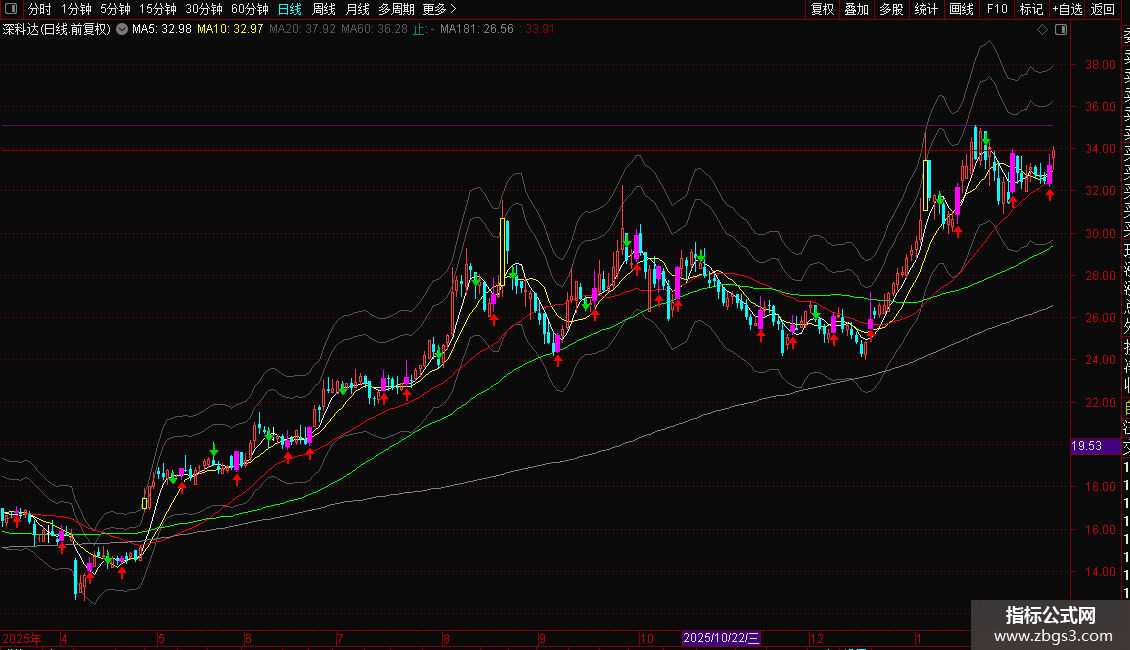Open the 统计 statistics tool
1130x650 pixels.
click(x=926, y=9)
